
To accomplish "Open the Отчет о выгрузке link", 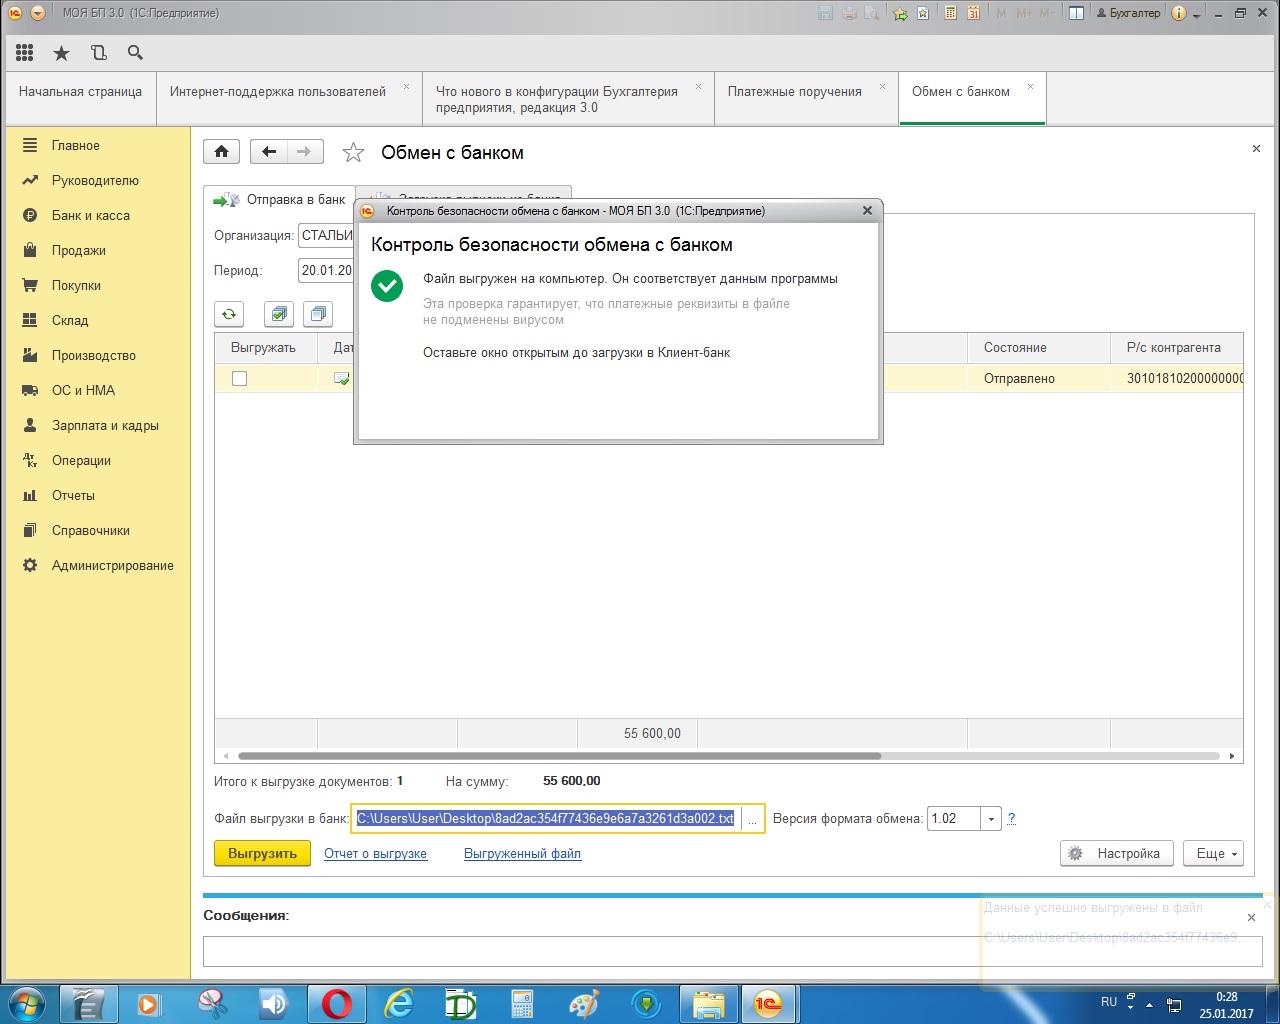I will pos(375,853).
